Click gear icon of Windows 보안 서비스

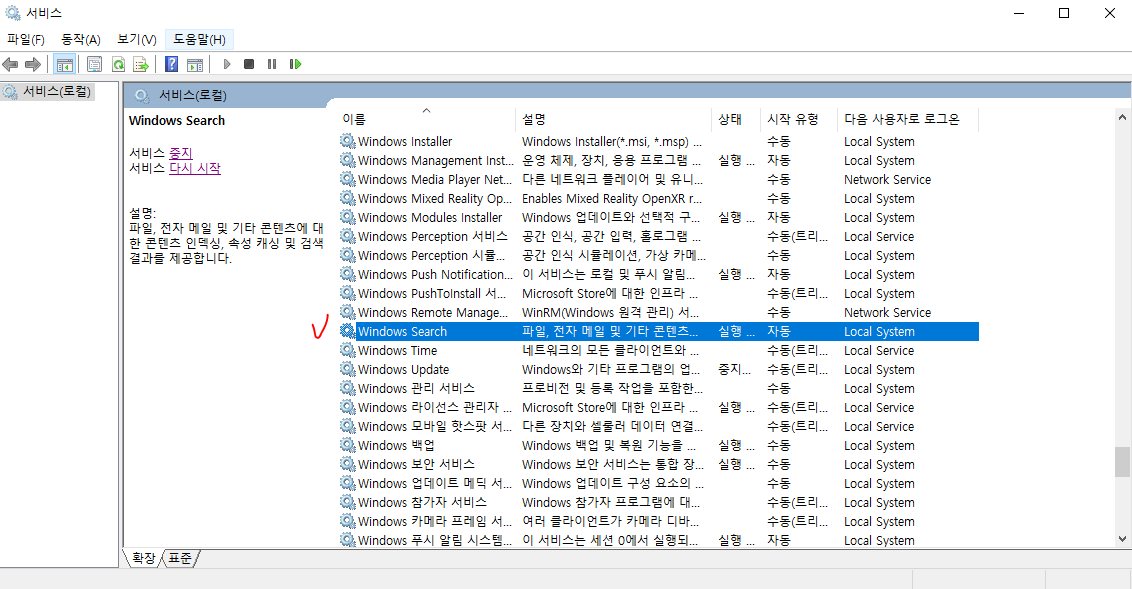347,464
